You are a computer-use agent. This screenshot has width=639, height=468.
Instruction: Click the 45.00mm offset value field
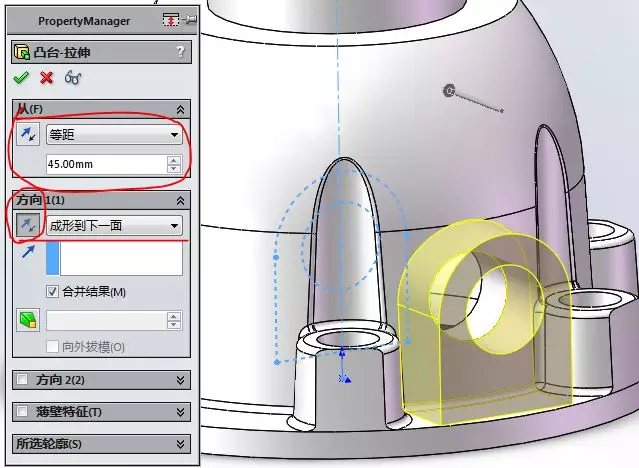point(107,164)
